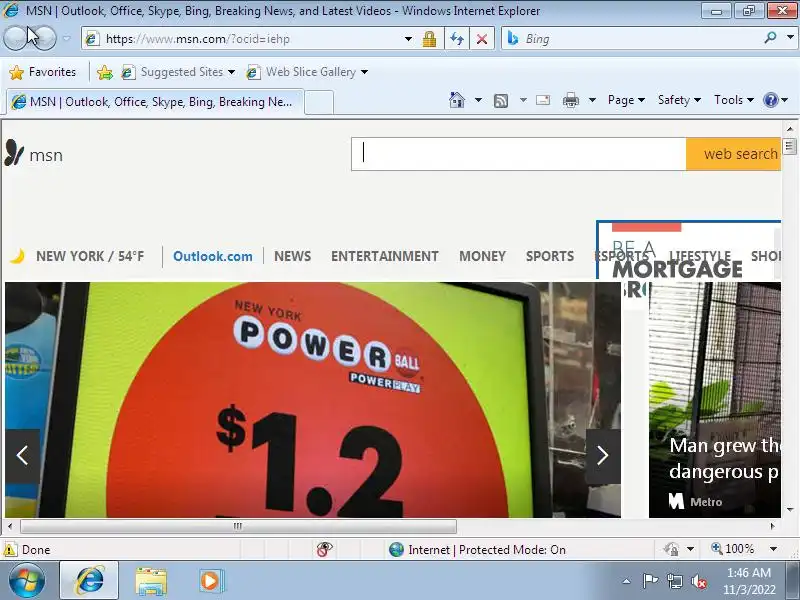Image resolution: width=800 pixels, height=600 pixels.
Task: Open the Powerball $1.2 headline image
Action: pos(313,400)
